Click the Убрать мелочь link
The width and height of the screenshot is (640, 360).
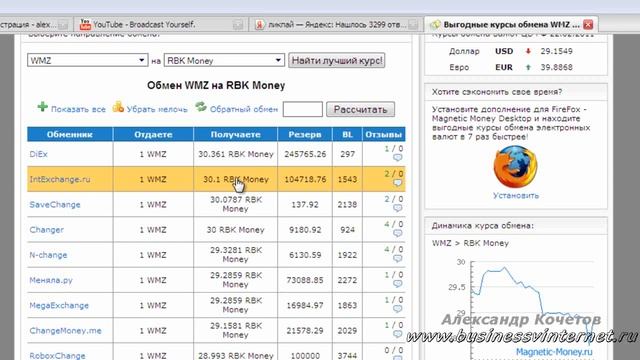157,109
